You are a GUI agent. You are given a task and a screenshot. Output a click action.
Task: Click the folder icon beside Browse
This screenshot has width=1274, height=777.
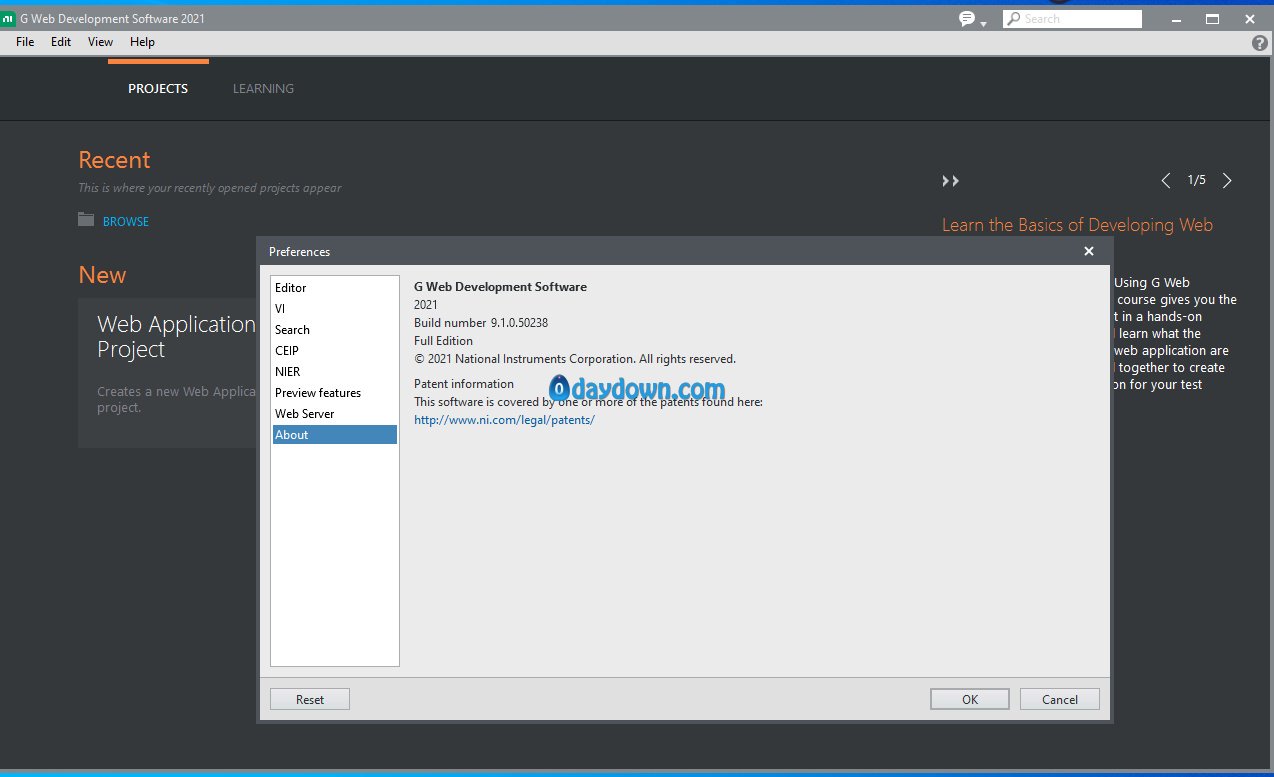[86, 220]
